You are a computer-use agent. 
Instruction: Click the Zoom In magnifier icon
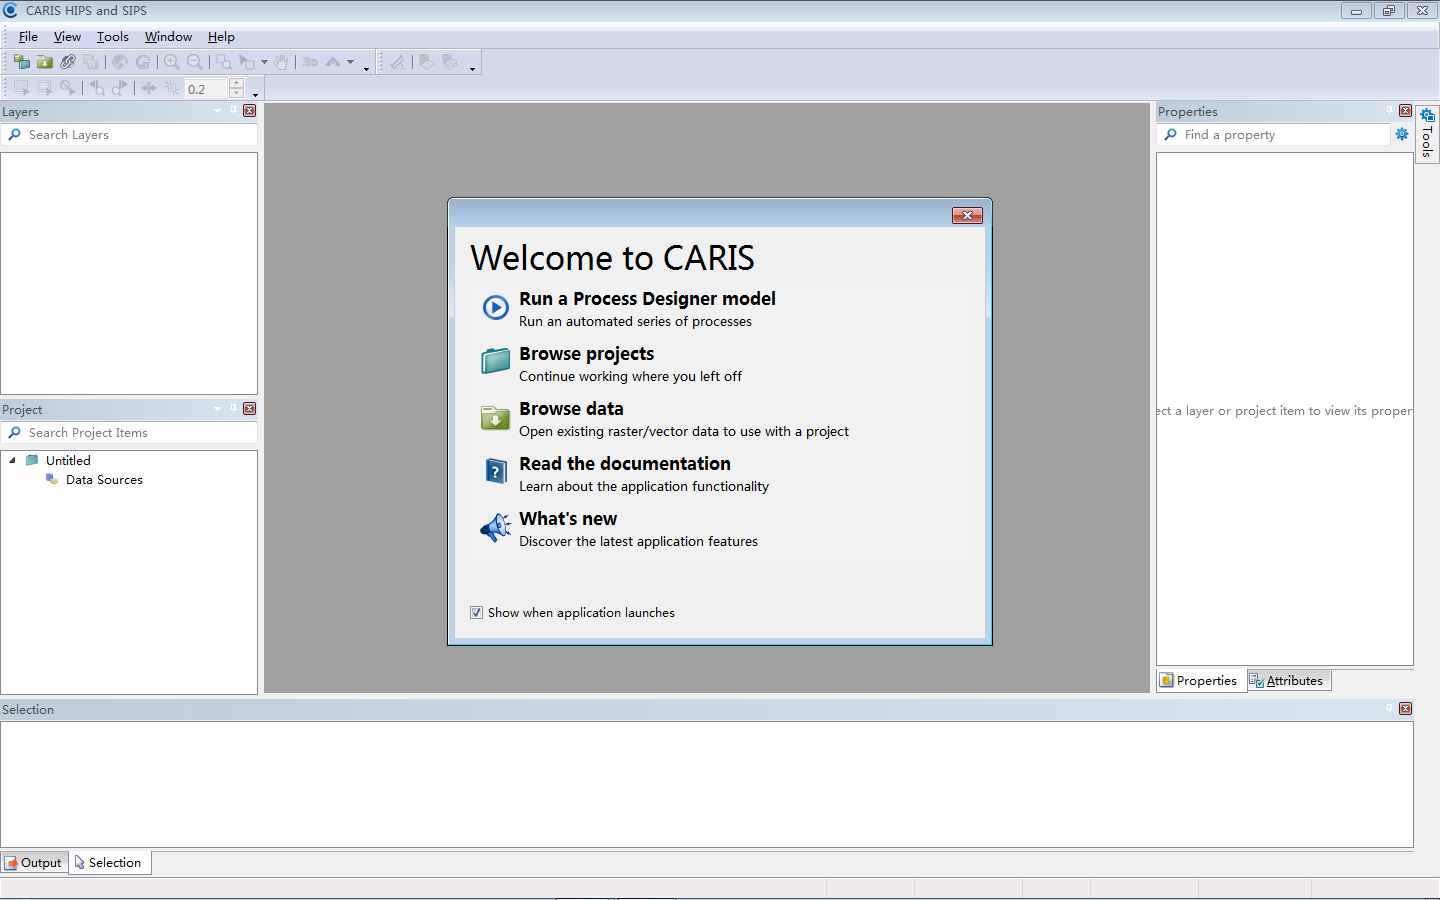(x=172, y=62)
